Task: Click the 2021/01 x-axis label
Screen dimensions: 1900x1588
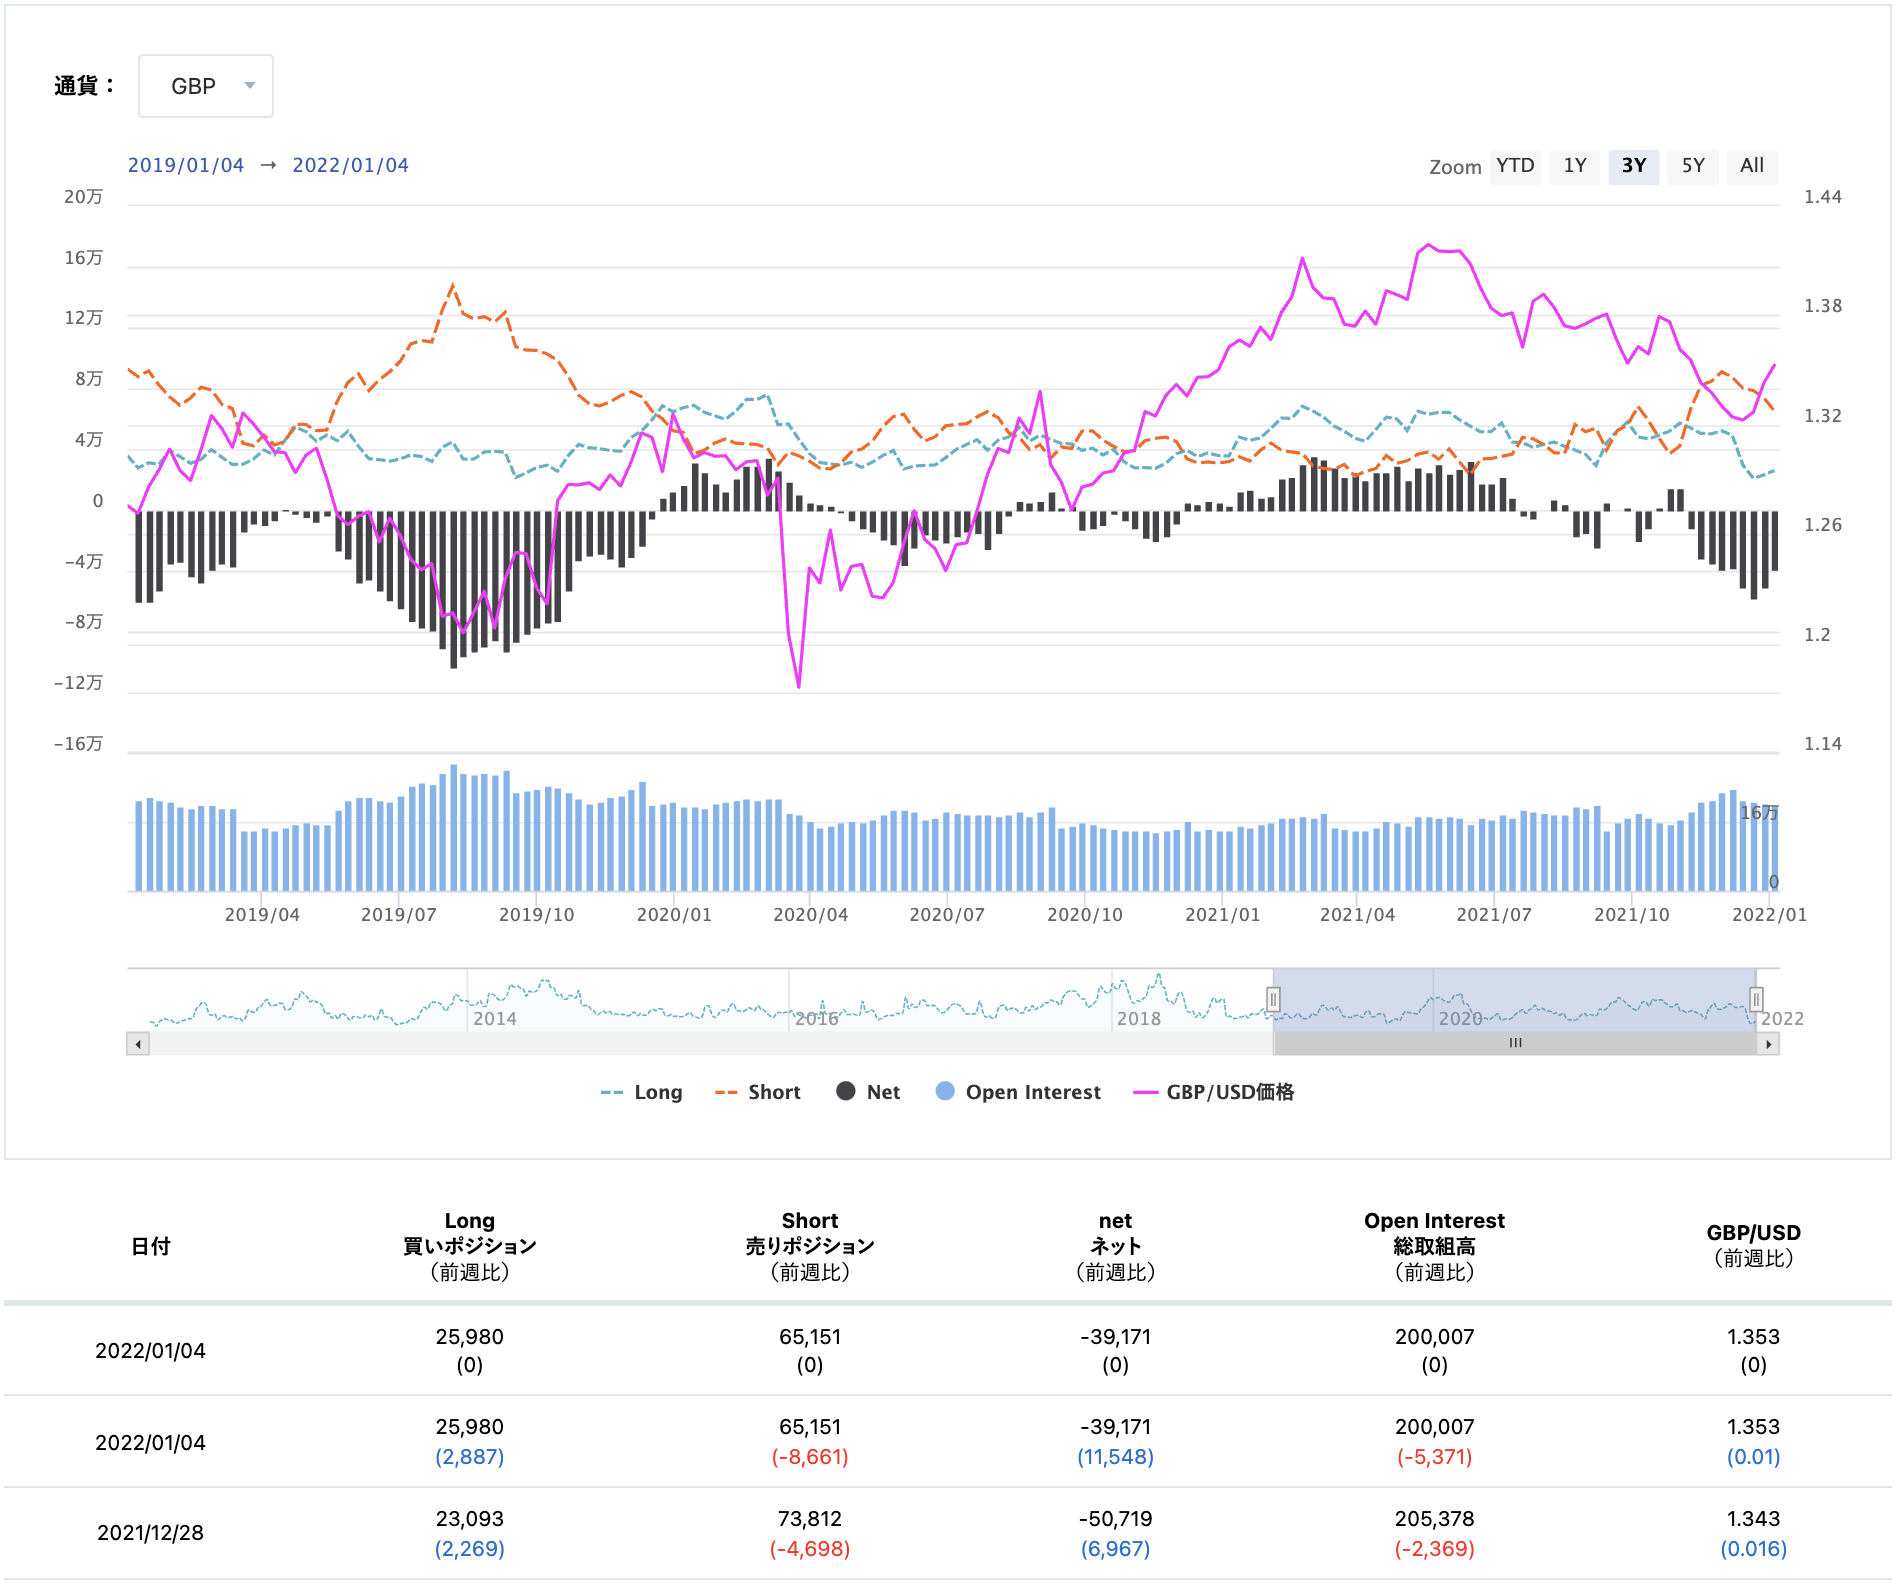Action: pyautogui.click(x=1223, y=915)
